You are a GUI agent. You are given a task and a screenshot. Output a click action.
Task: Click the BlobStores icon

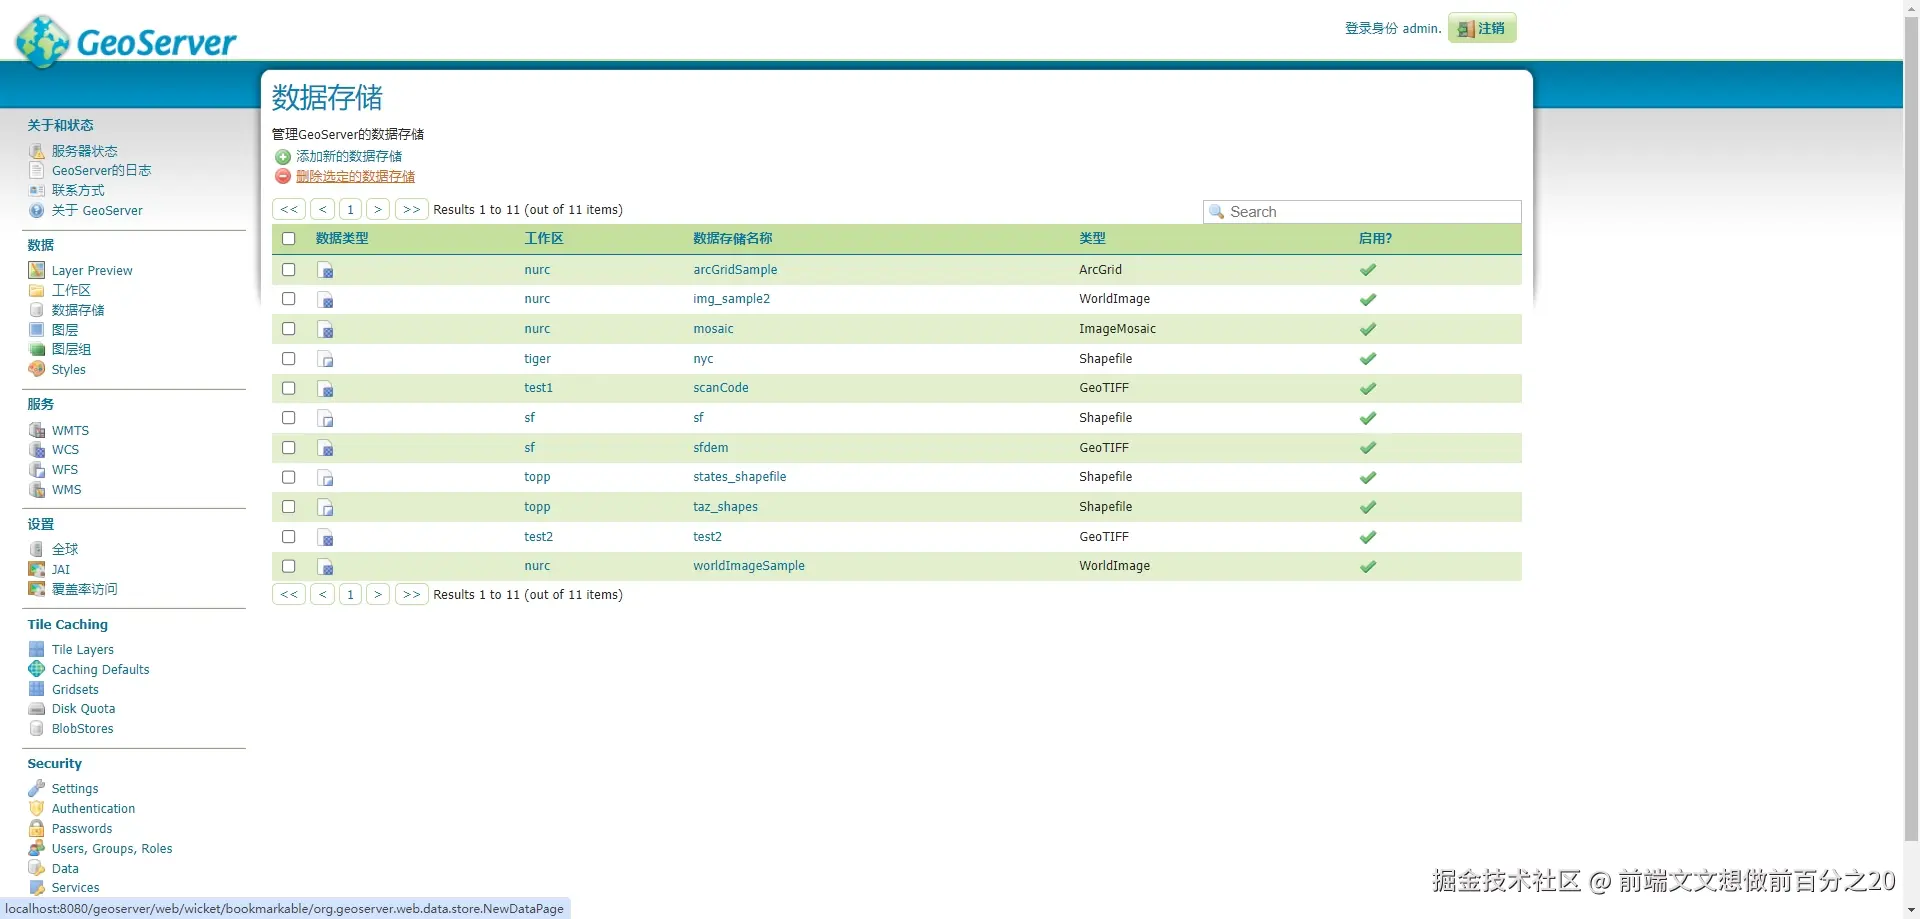click(37, 729)
